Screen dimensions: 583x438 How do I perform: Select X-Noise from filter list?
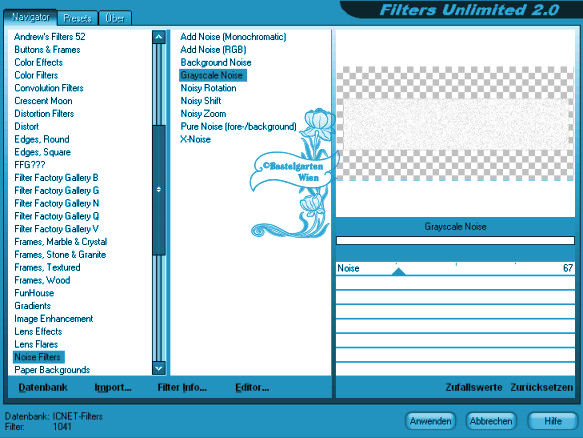click(196, 139)
